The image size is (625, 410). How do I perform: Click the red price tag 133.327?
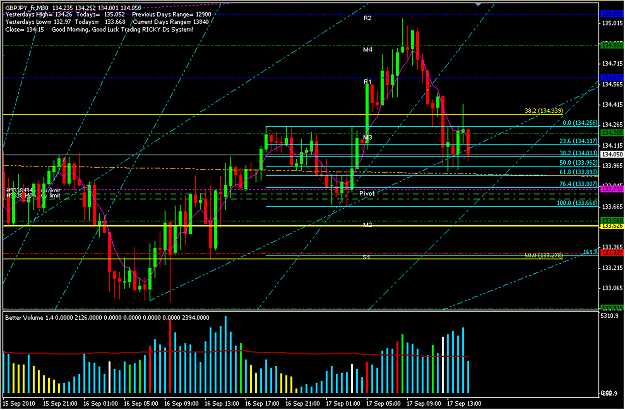(612, 253)
